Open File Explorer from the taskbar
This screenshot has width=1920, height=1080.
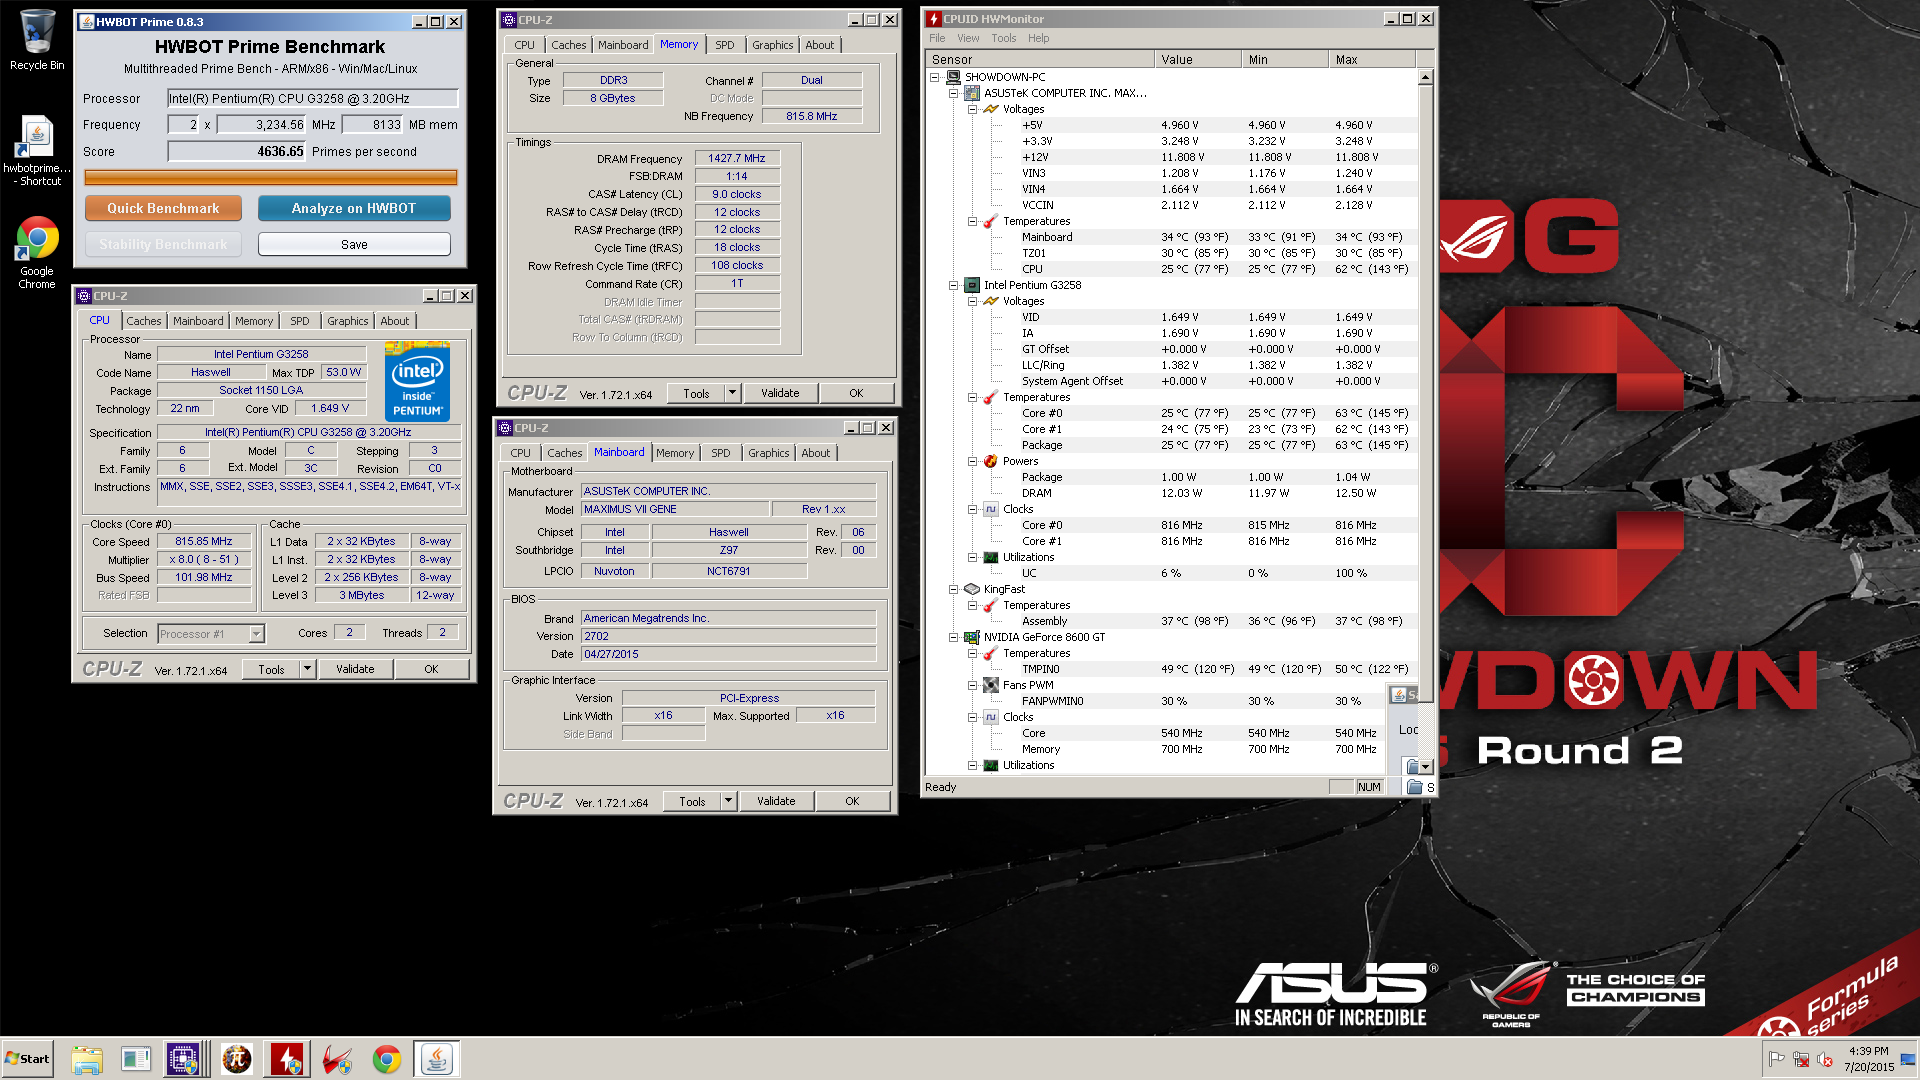tap(87, 1059)
